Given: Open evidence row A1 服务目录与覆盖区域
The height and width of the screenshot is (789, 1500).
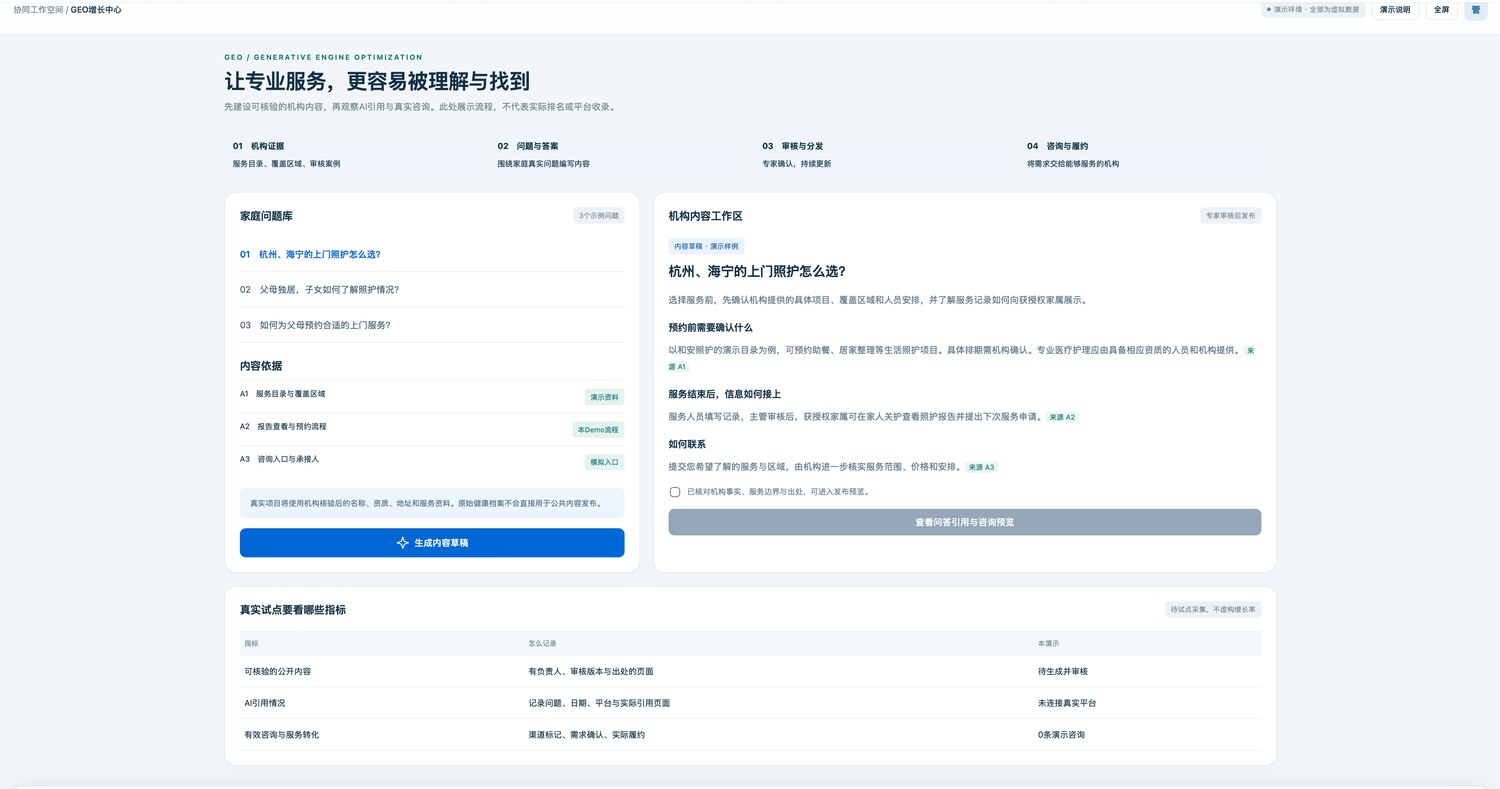Looking at the screenshot, I should coord(432,396).
